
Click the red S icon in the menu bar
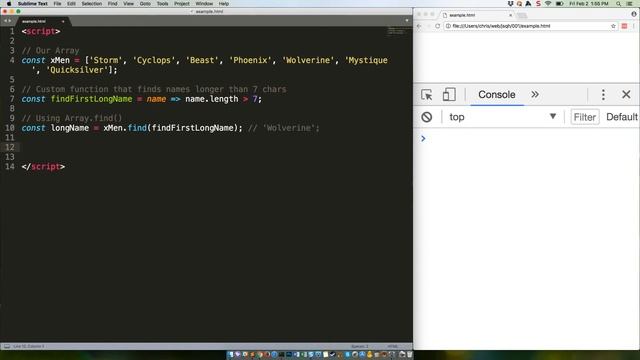(538, 4)
